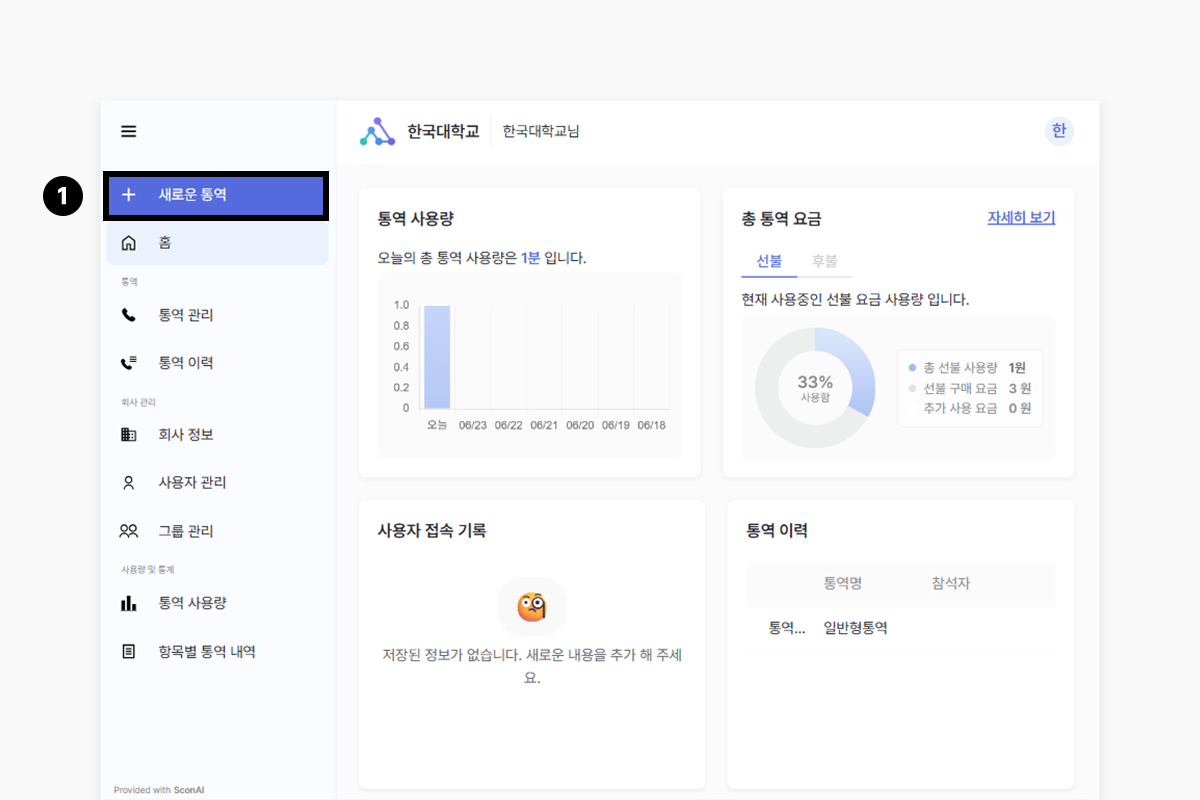Click the 오늘 bar in usage chart
The image size is (1200, 800).
point(437,357)
